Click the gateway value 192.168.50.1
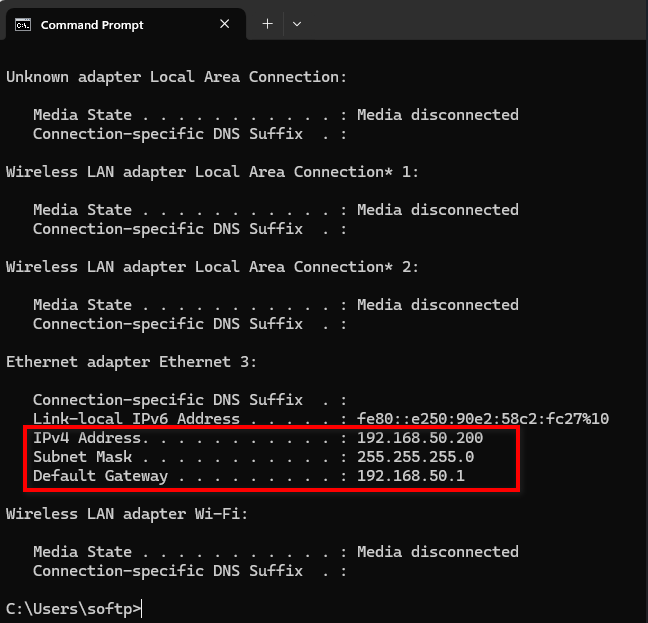The image size is (648, 623). [x=410, y=476]
